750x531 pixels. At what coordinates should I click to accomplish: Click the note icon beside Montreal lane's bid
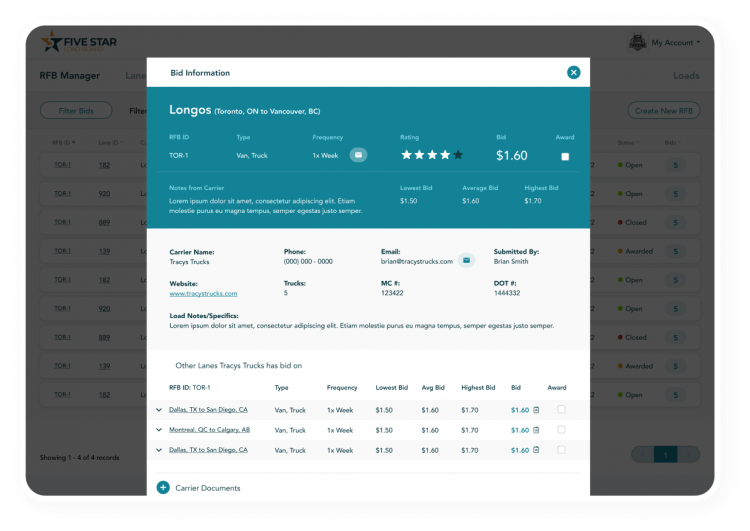(x=536, y=430)
